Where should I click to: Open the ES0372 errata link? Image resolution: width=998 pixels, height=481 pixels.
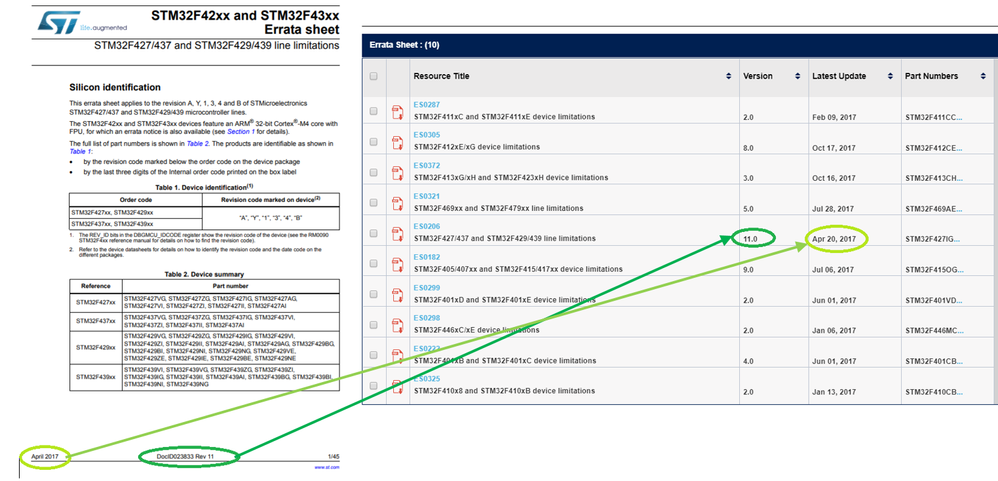(426, 165)
